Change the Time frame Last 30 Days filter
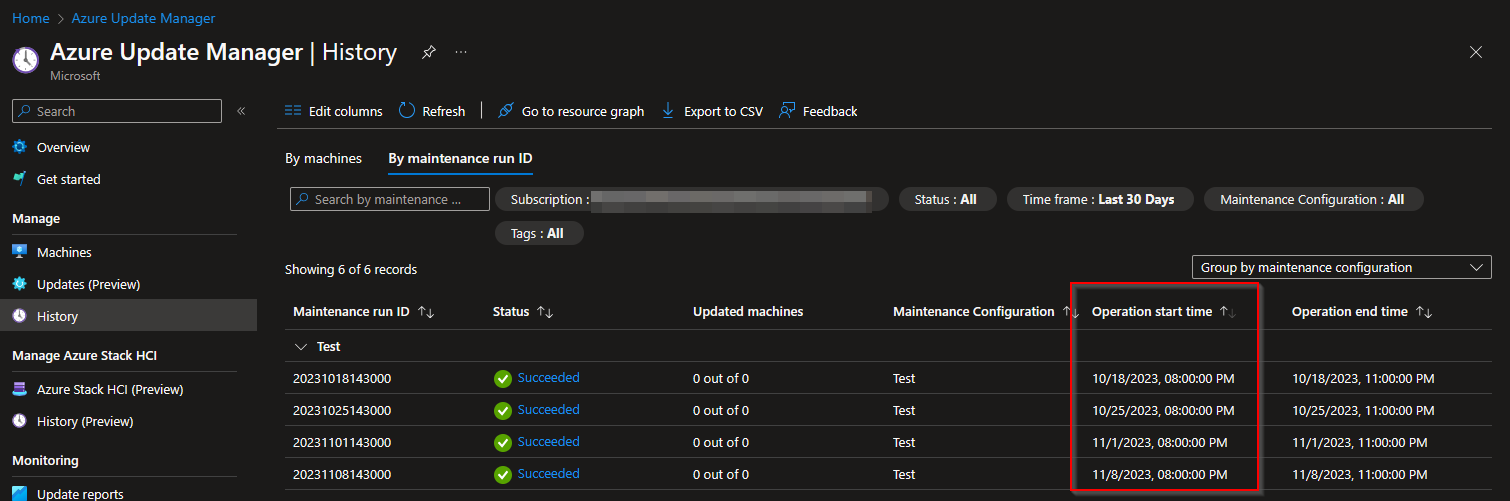Screen dimensions: 1510x501 click(x=1098, y=199)
